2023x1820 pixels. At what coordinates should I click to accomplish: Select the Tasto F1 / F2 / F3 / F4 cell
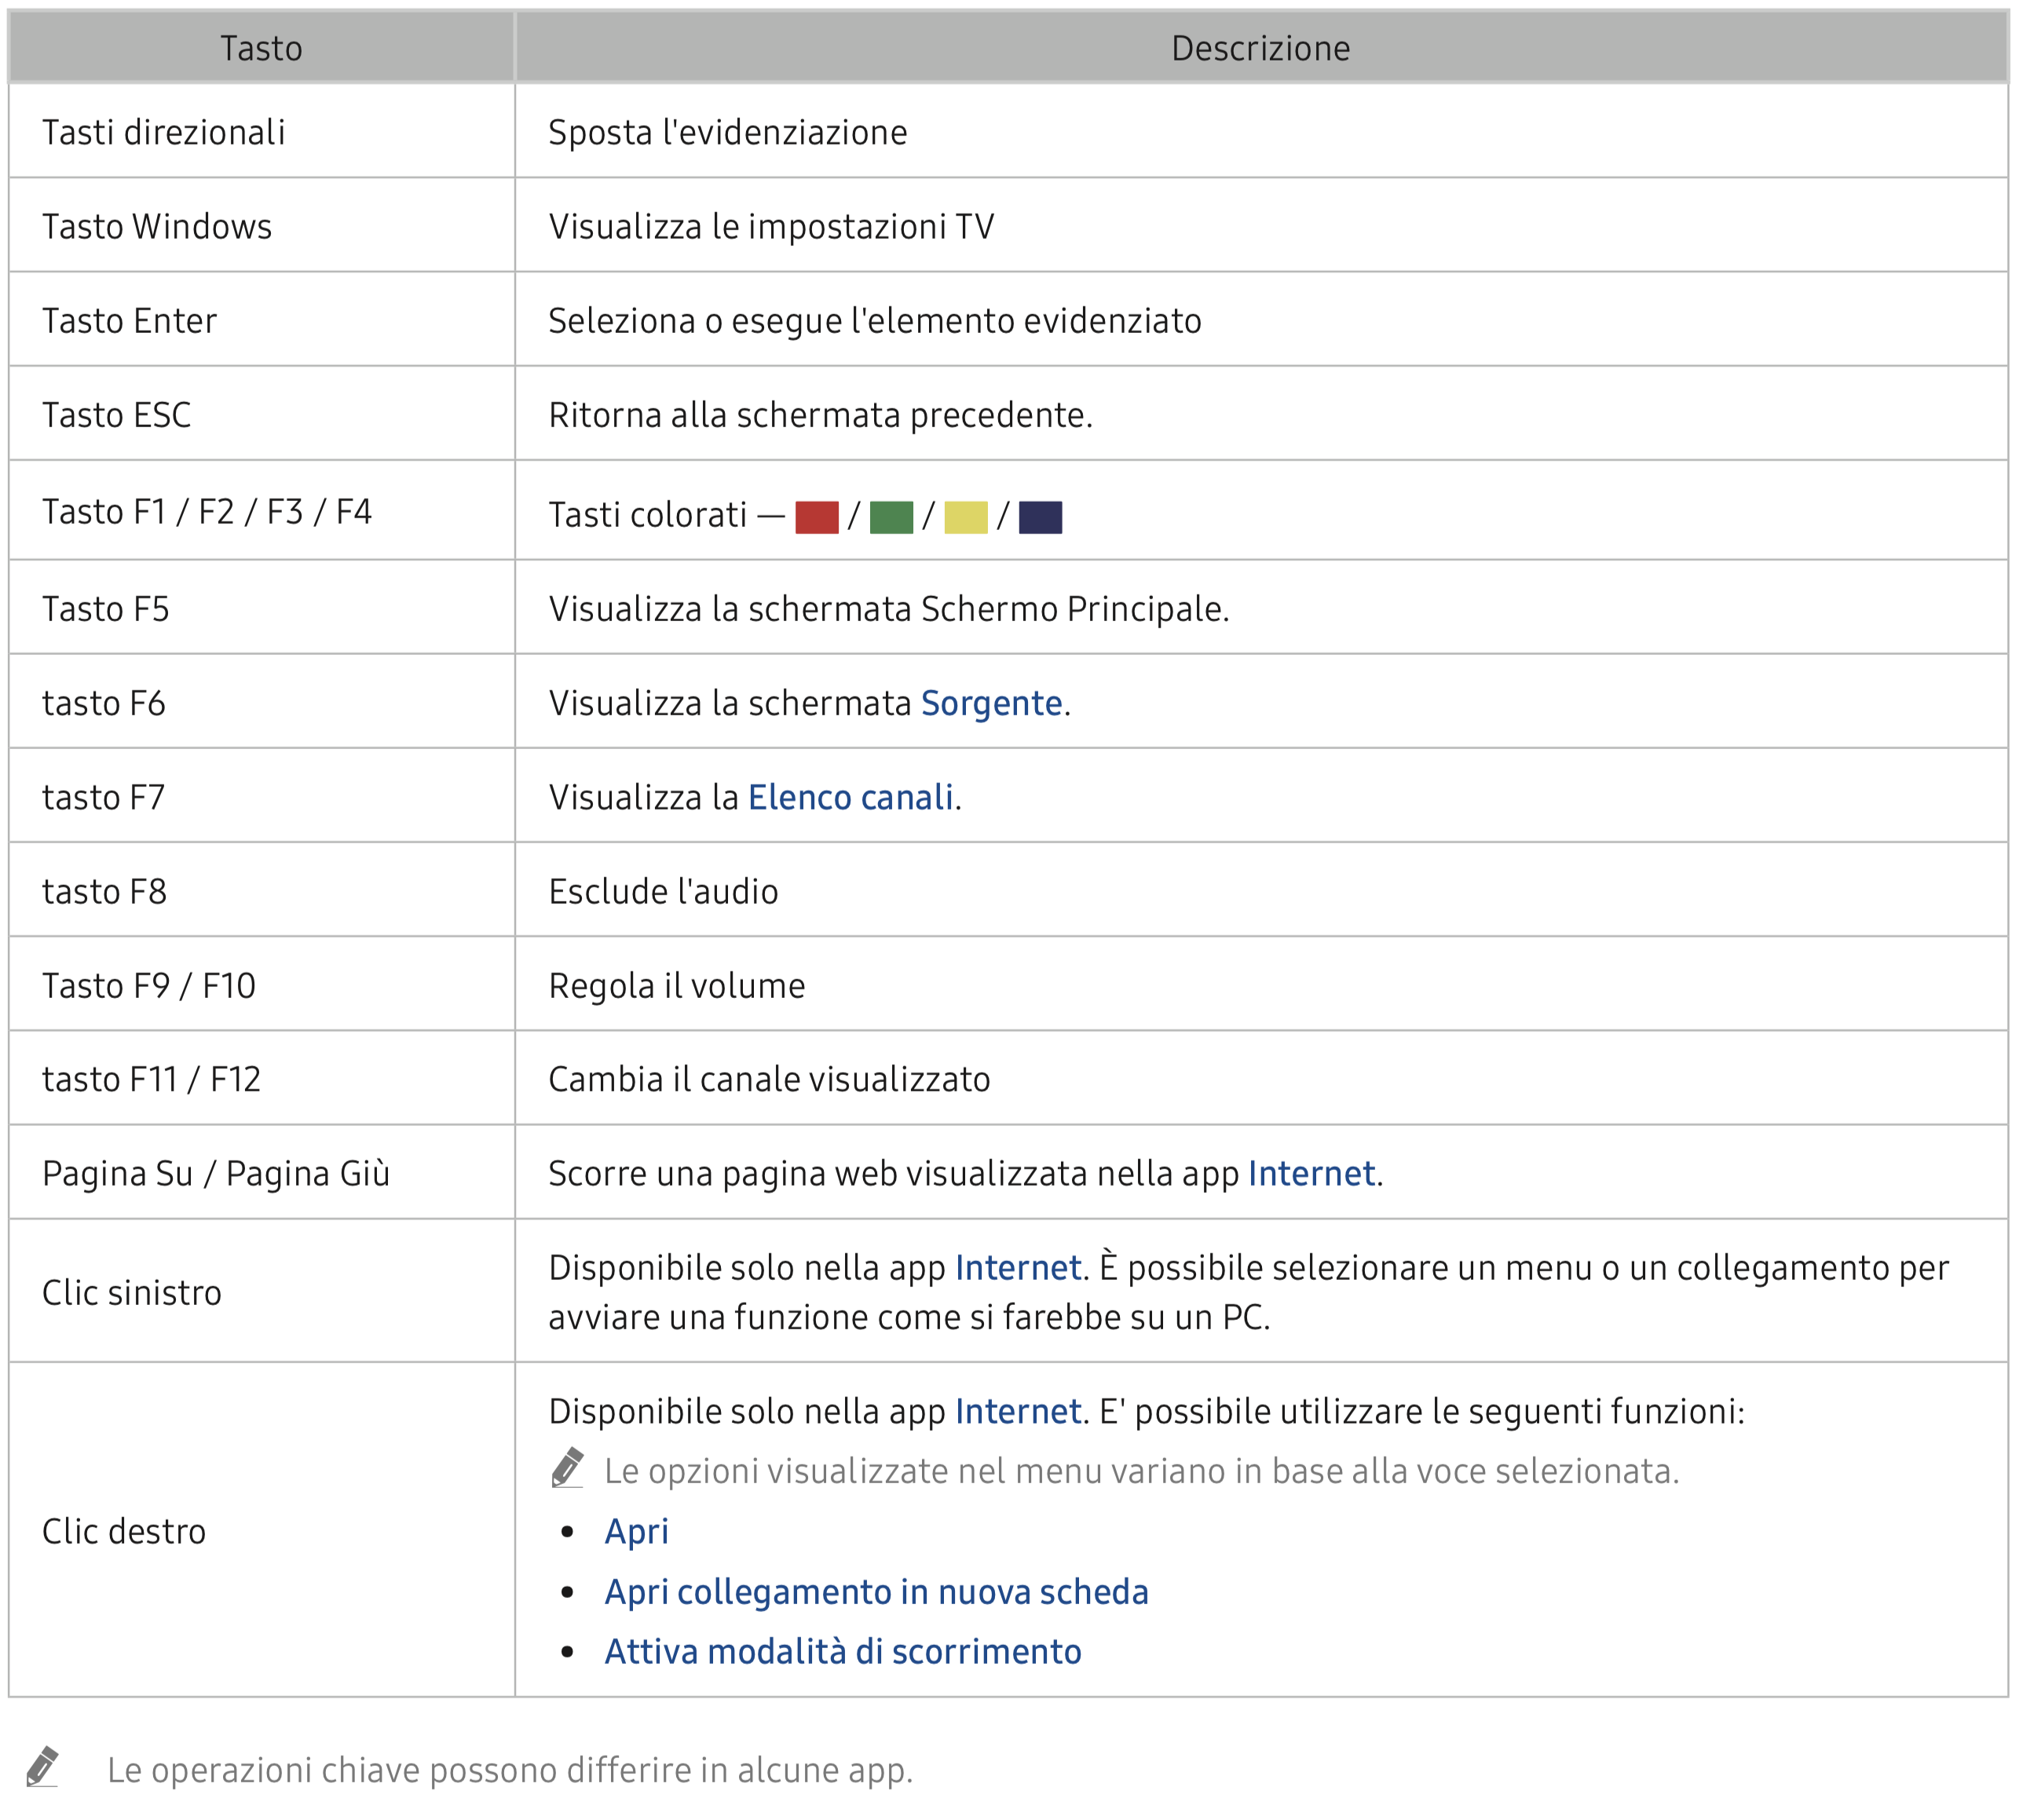click(261, 510)
